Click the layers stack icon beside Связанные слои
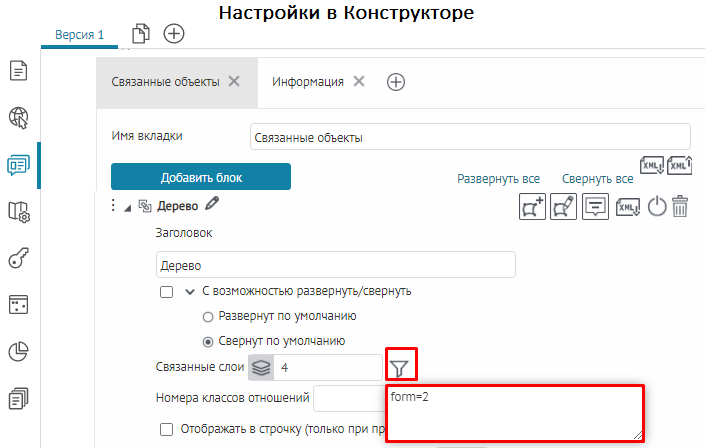705x448 pixels. 261,368
